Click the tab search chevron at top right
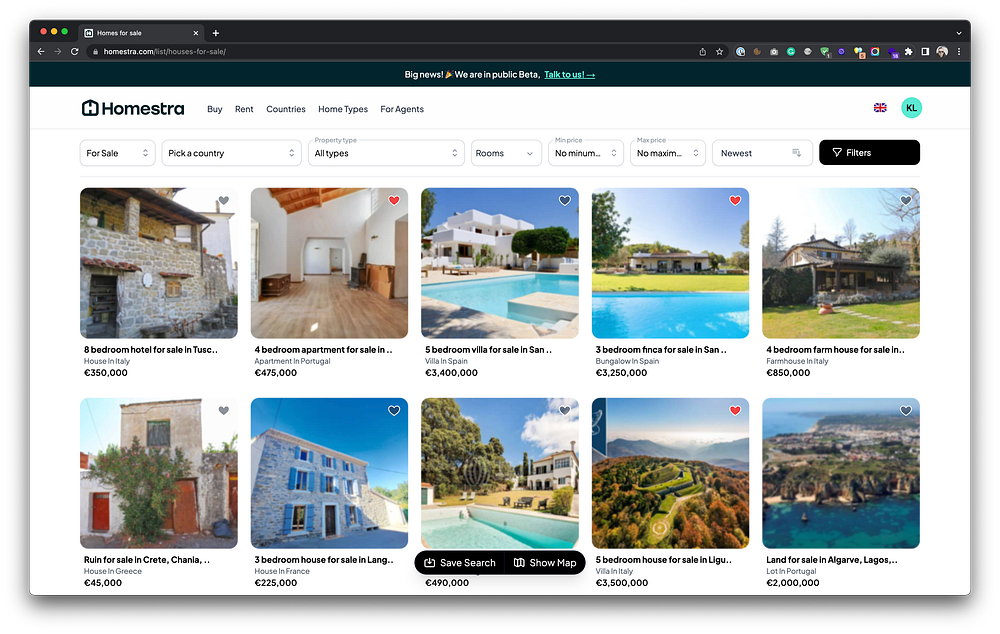The height and width of the screenshot is (634, 1000). [x=959, y=33]
